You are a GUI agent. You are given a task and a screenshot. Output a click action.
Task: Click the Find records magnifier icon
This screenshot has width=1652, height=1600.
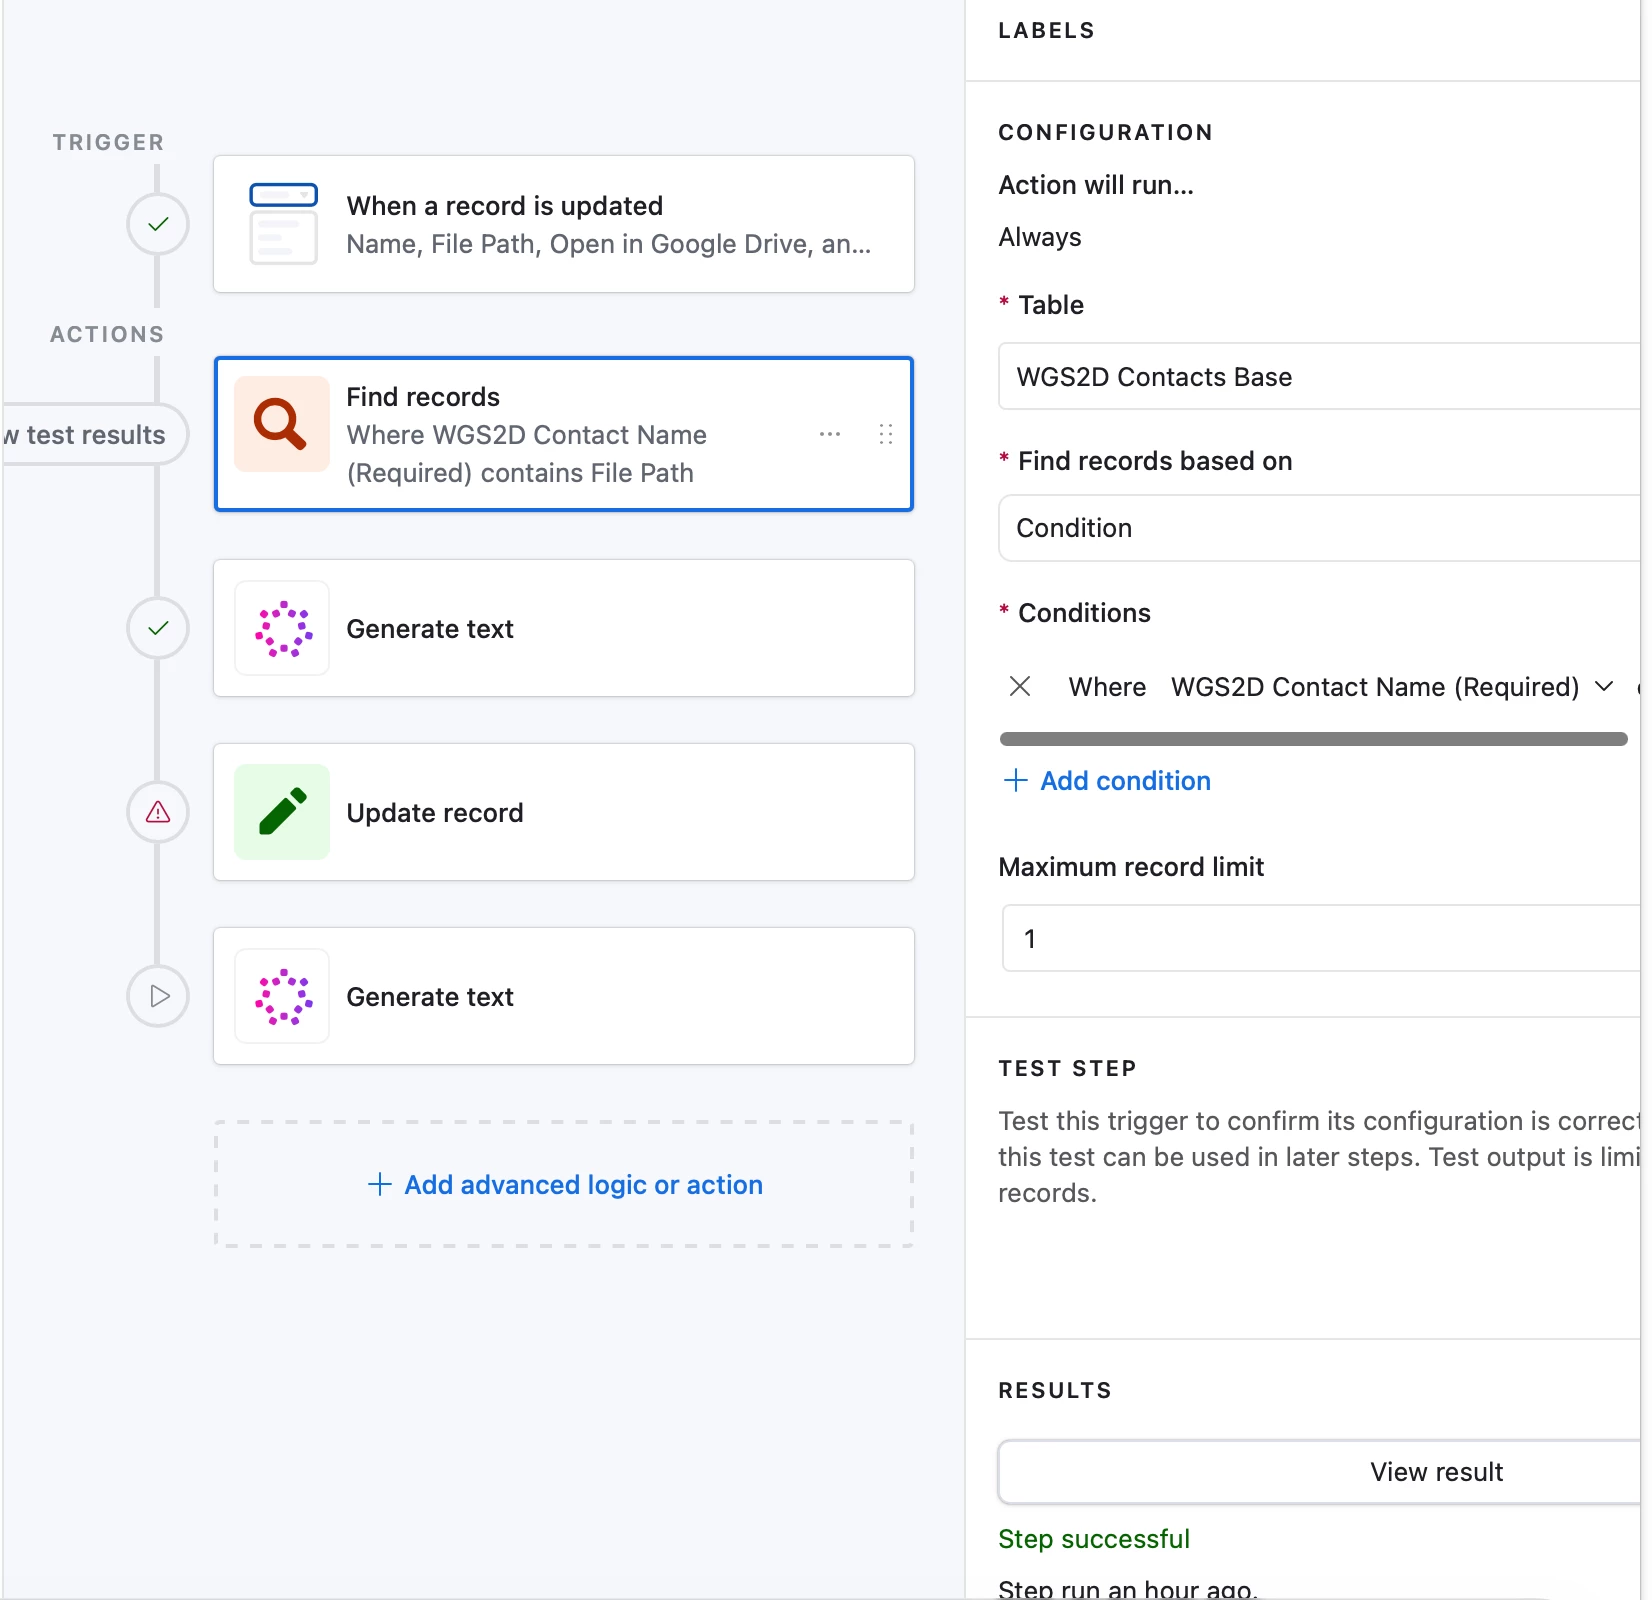point(281,424)
